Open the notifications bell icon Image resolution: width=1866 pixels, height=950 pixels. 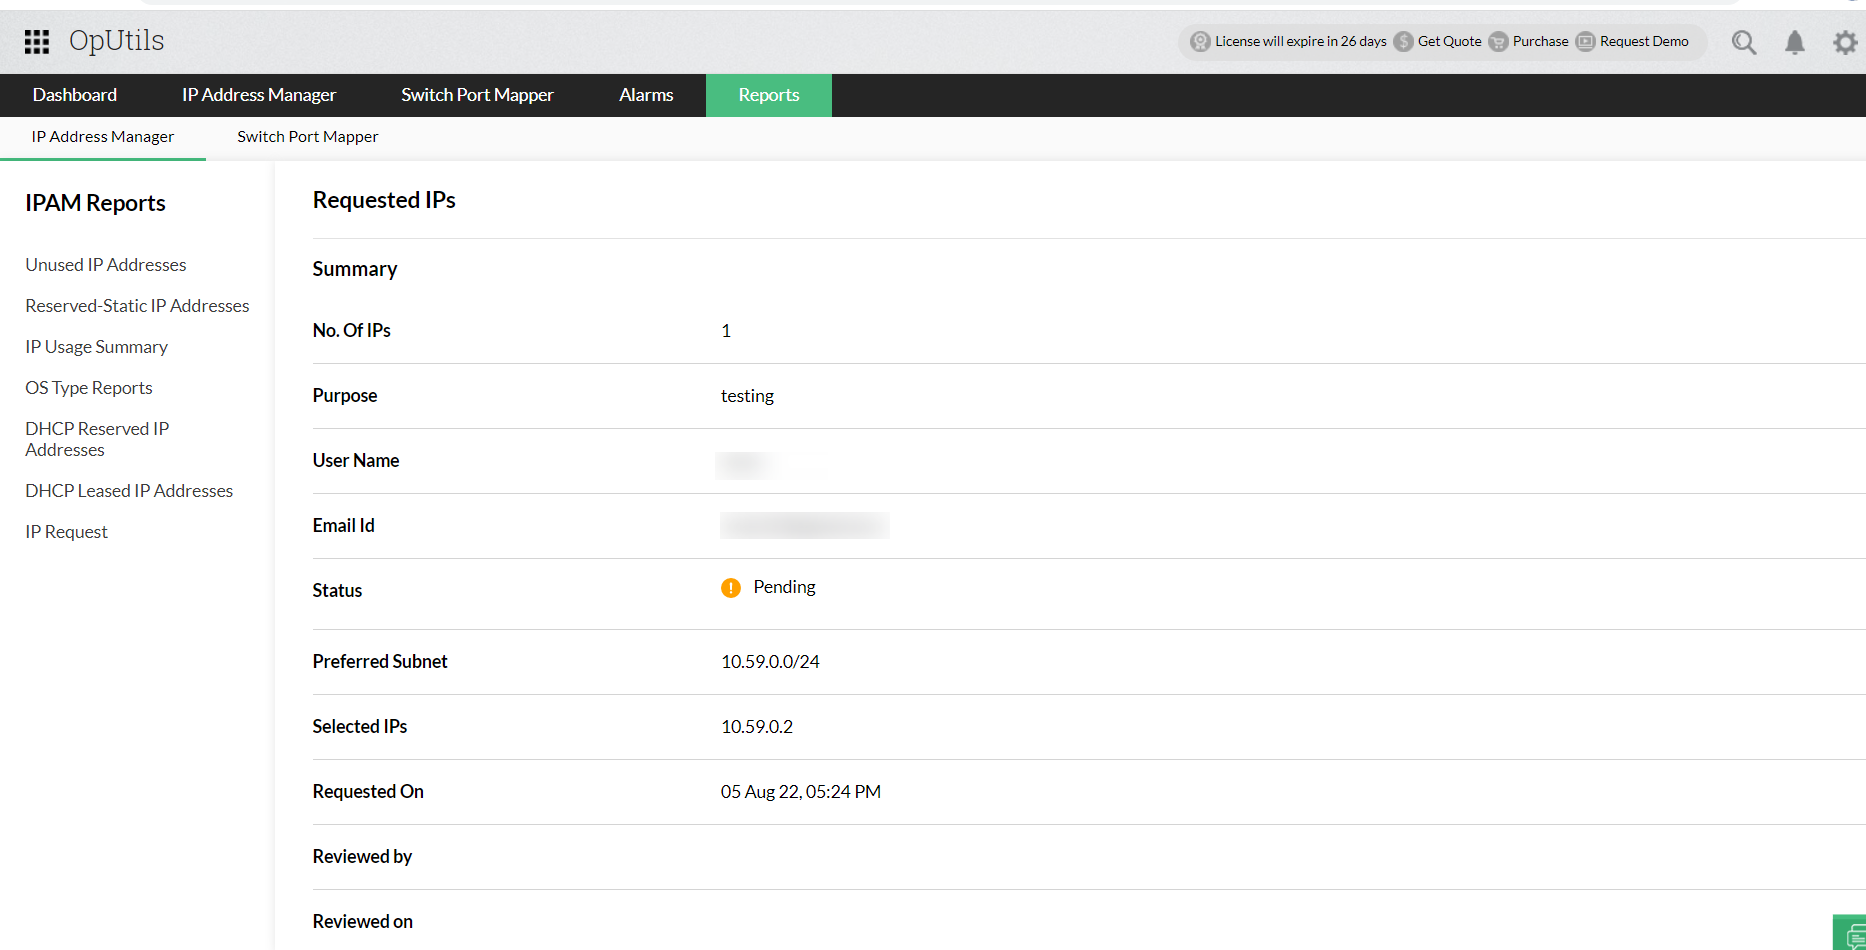1795,42
